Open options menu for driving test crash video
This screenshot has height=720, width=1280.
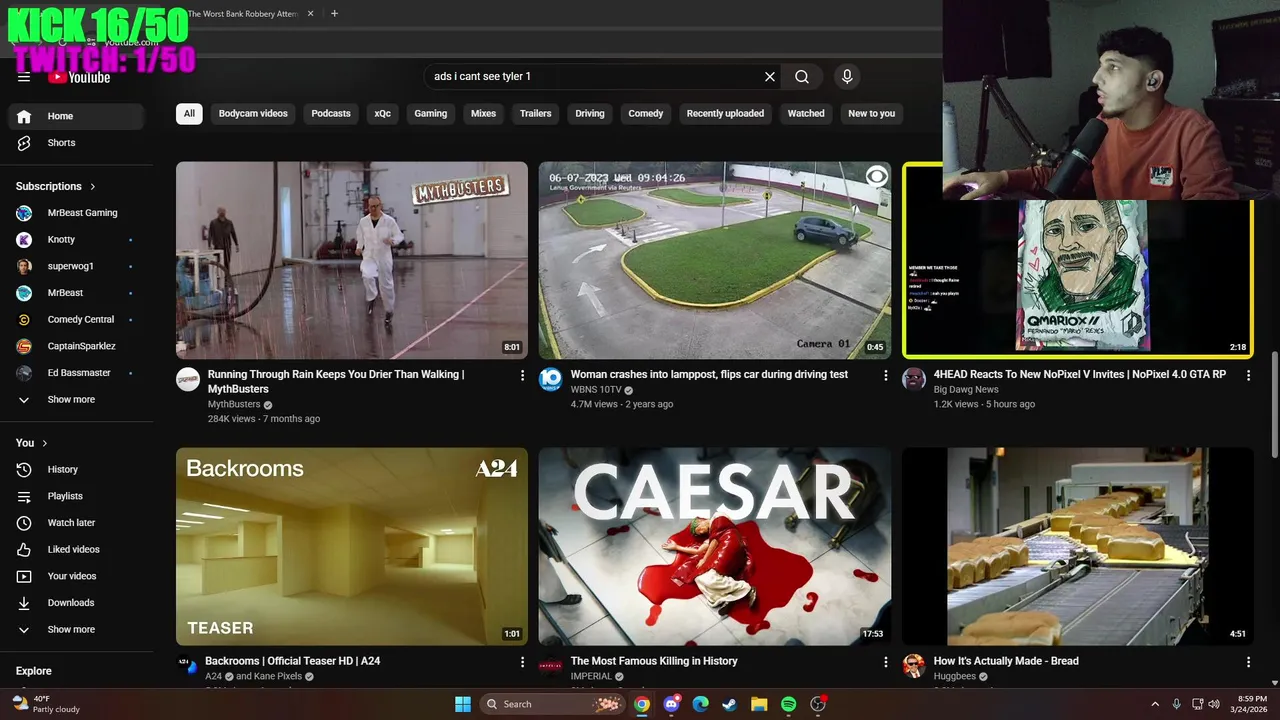coord(885,375)
